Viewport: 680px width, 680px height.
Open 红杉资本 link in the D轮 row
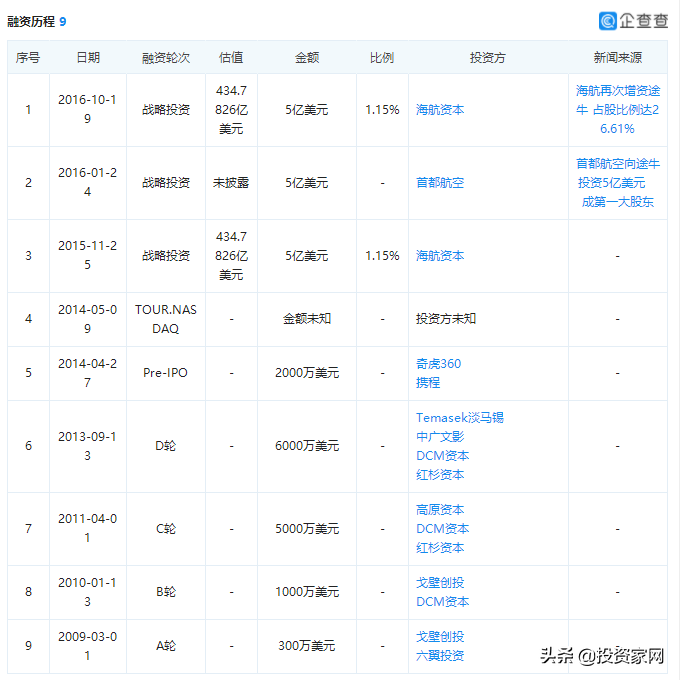(440, 475)
